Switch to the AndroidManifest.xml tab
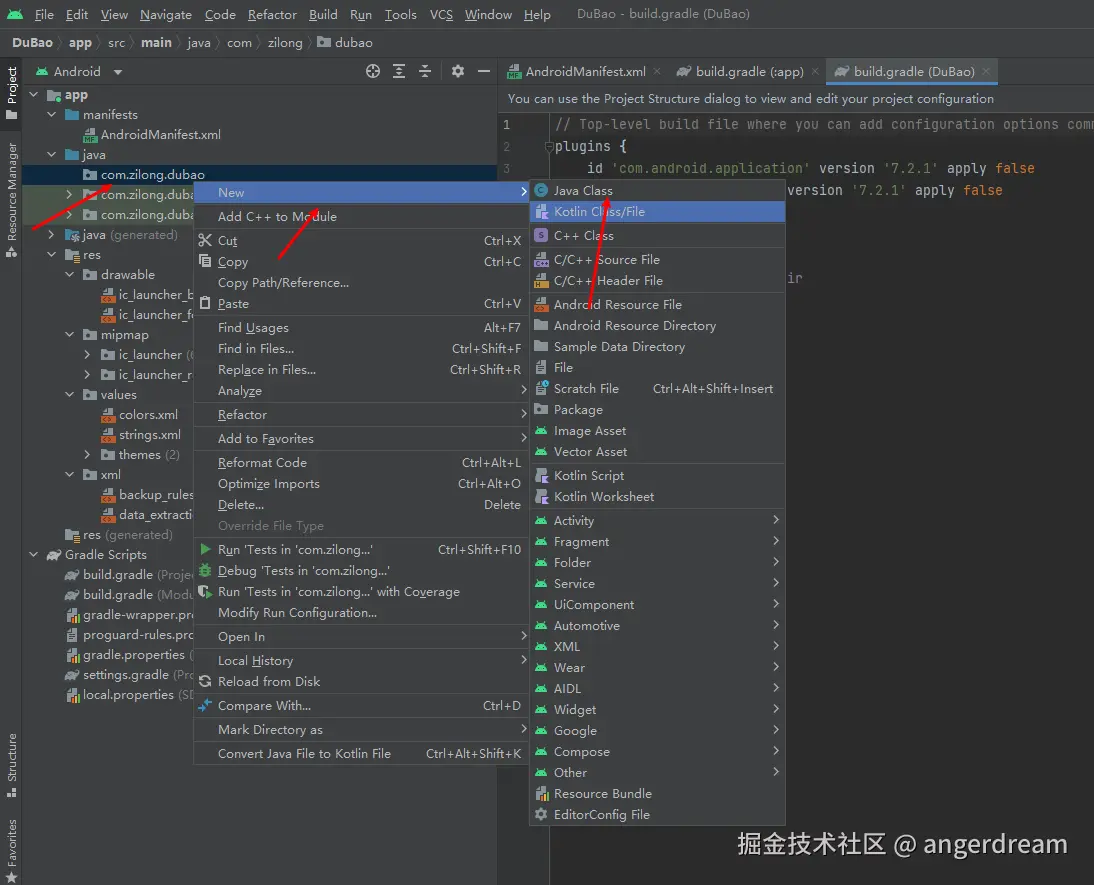 [x=585, y=71]
